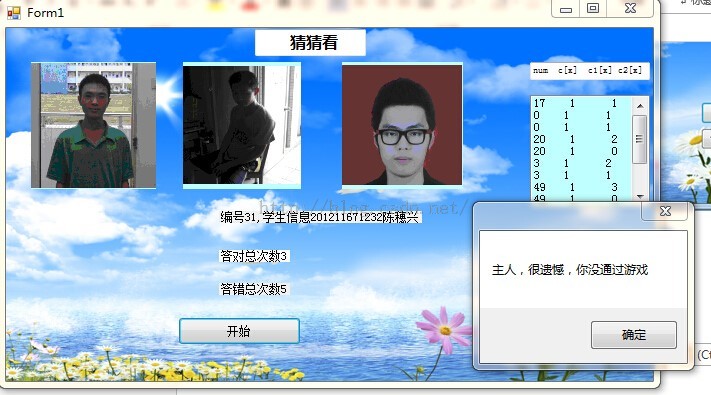Select the list row reading 20 1 2
711x395 pixels.
pos(581,139)
